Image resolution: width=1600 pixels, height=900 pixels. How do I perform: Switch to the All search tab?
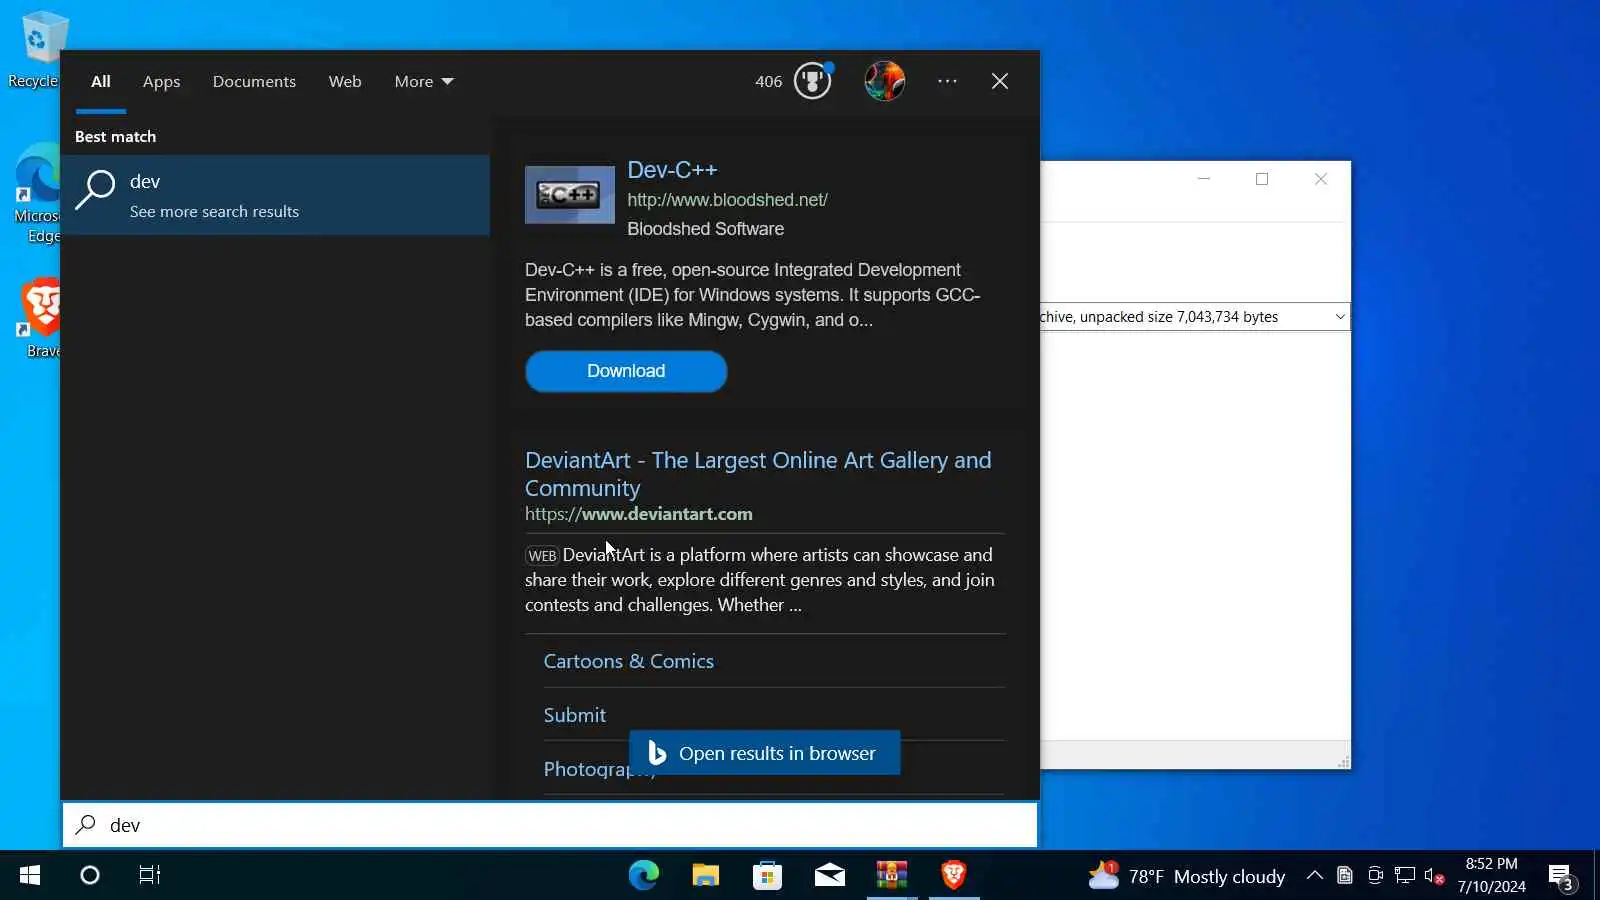(x=101, y=82)
